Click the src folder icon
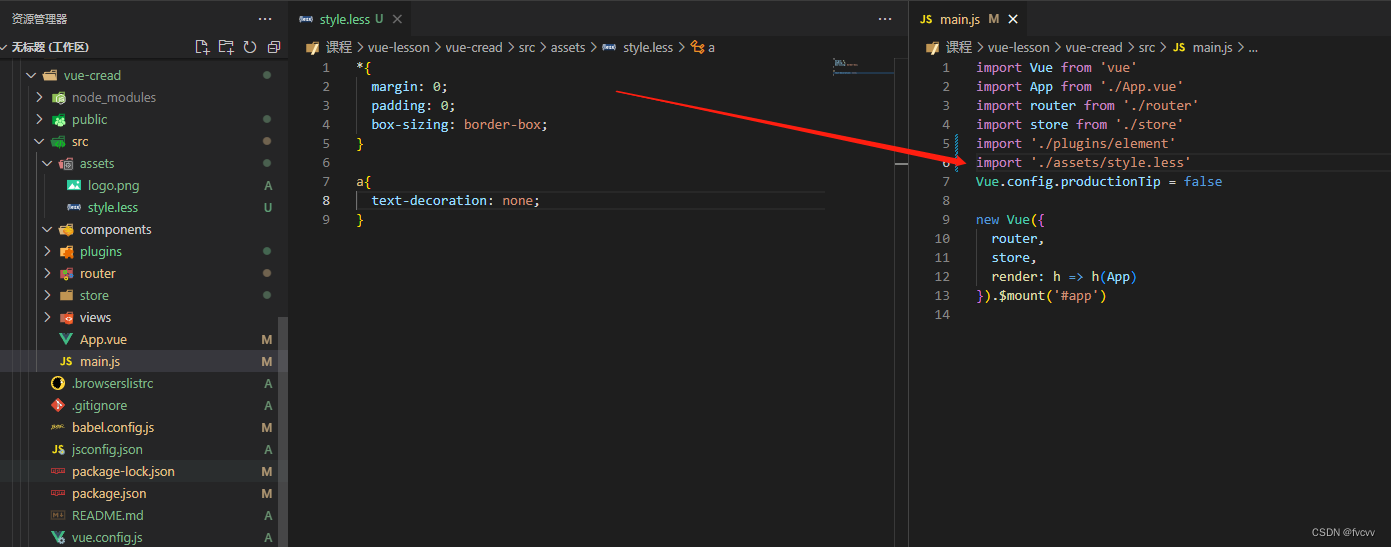The width and height of the screenshot is (1391, 547). tap(59, 141)
